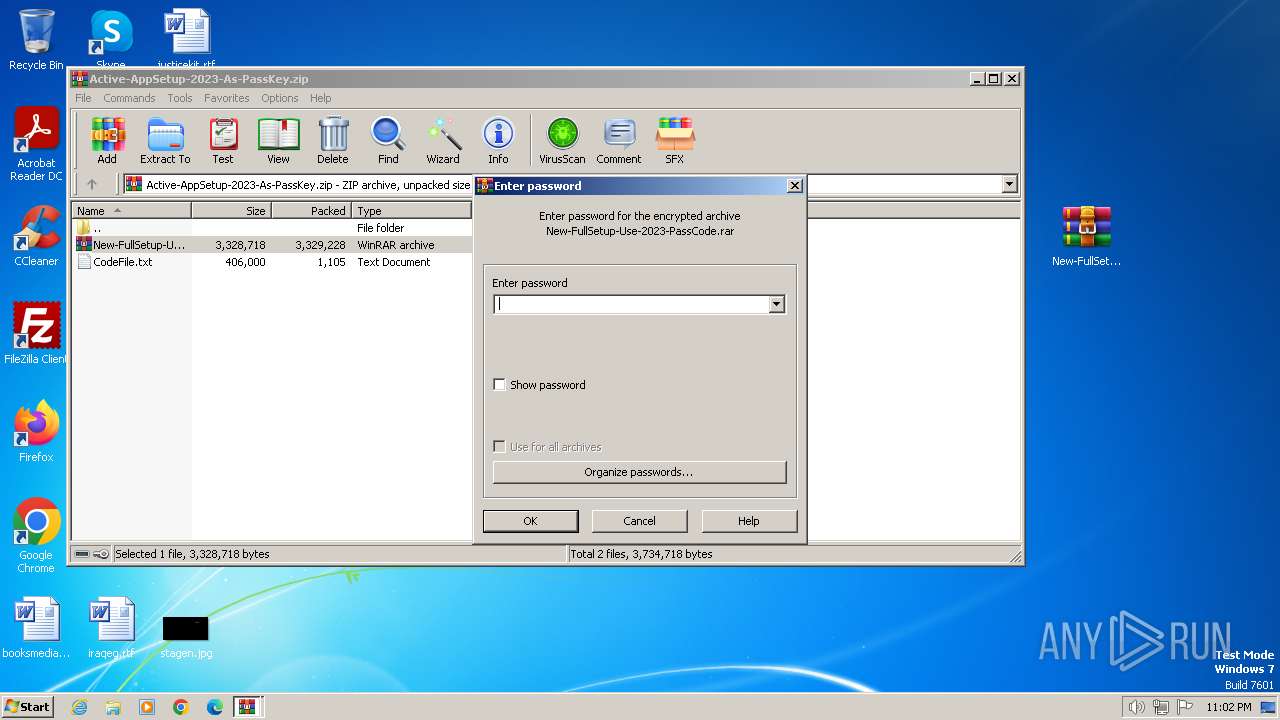
Task: Sort file list by Packed column
Action: pyautogui.click(x=311, y=211)
